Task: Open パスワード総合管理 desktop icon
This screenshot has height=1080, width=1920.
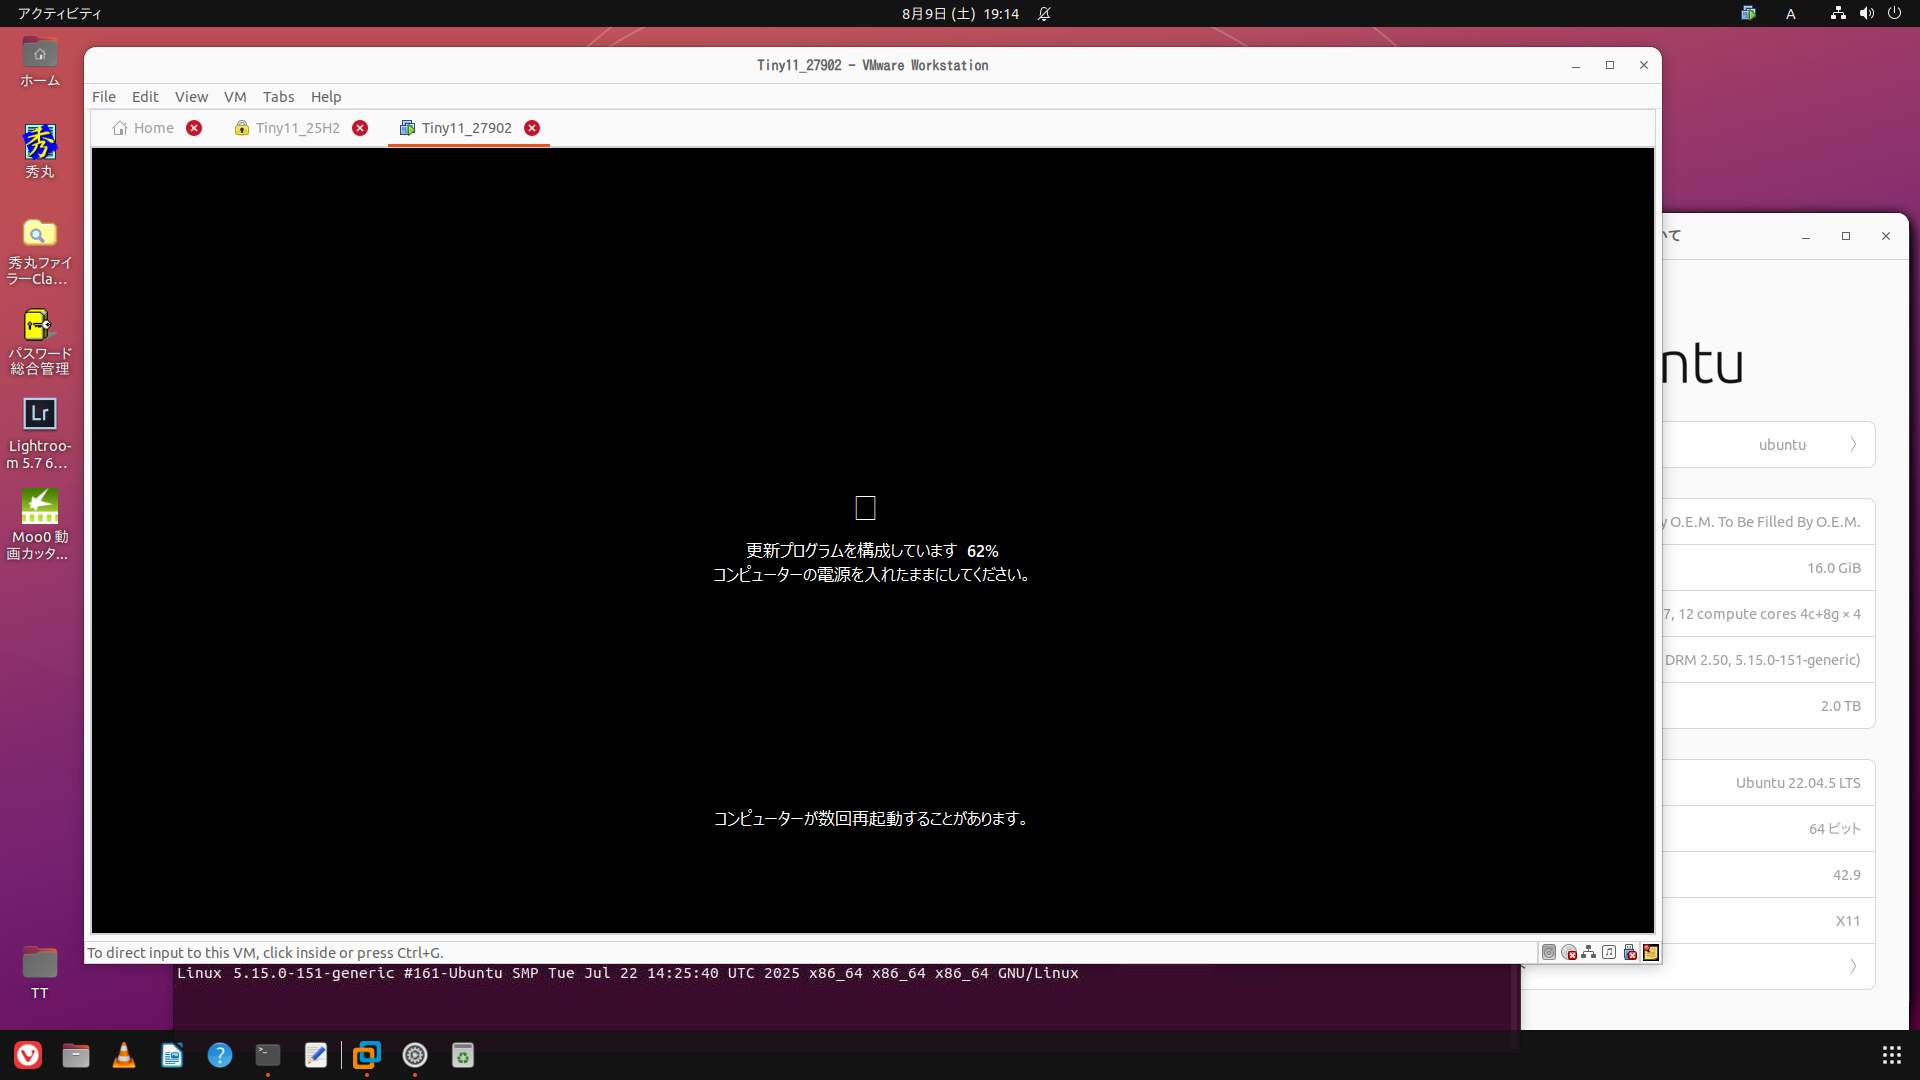Action: pyautogui.click(x=40, y=342)
